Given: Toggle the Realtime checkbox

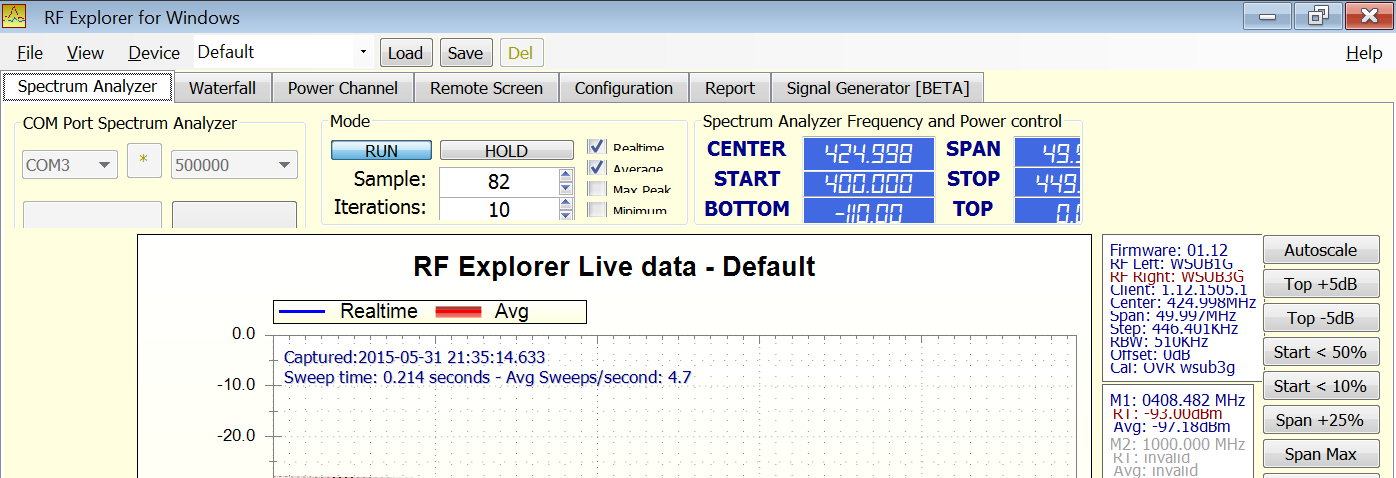Looking at the screenshot, I should coord(596,147).
